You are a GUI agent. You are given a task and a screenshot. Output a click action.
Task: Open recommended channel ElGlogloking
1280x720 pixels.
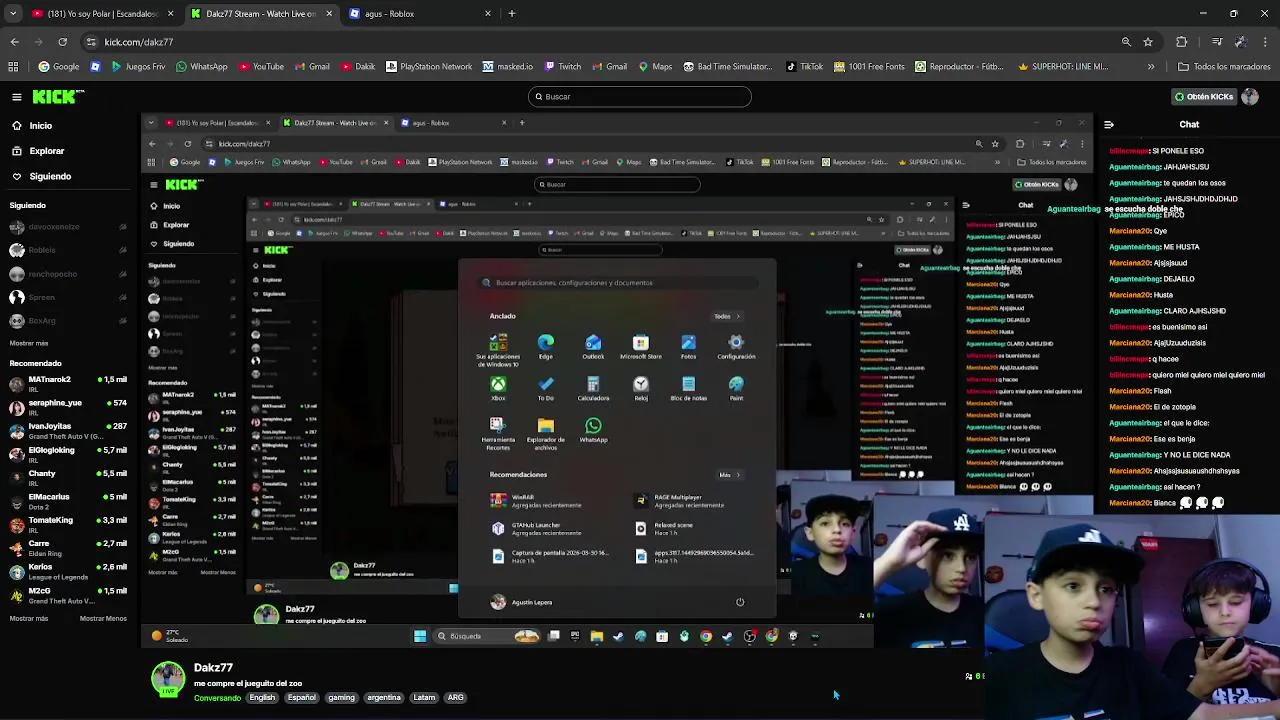67,454
